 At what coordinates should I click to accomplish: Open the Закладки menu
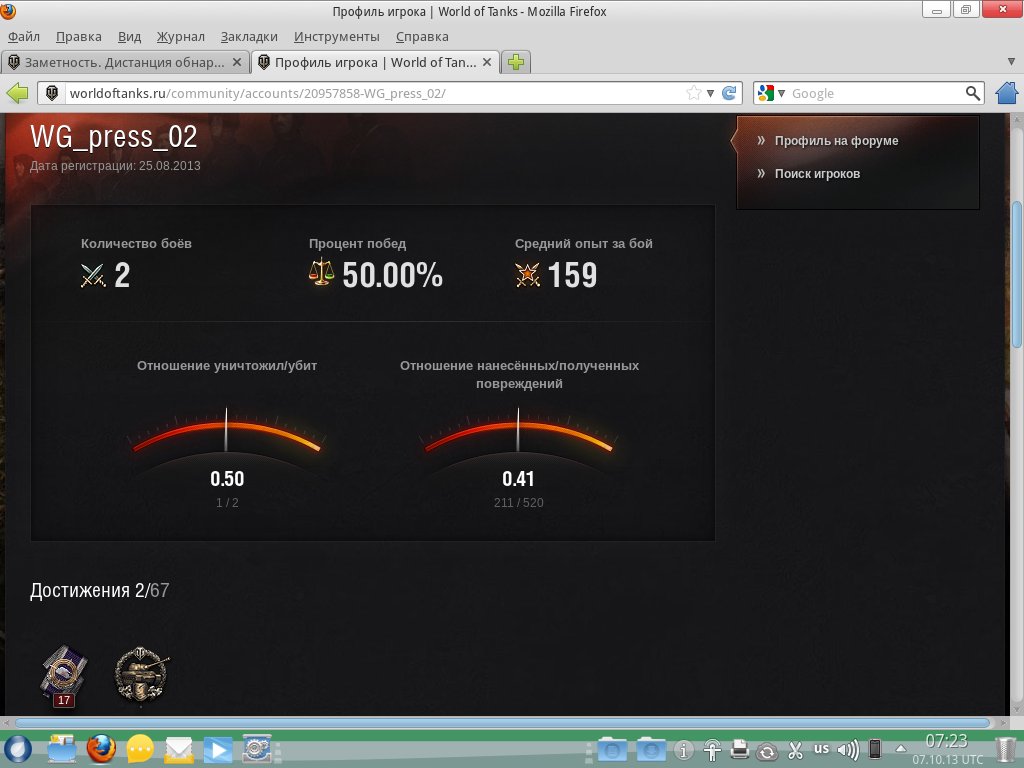tap(249, 36)
